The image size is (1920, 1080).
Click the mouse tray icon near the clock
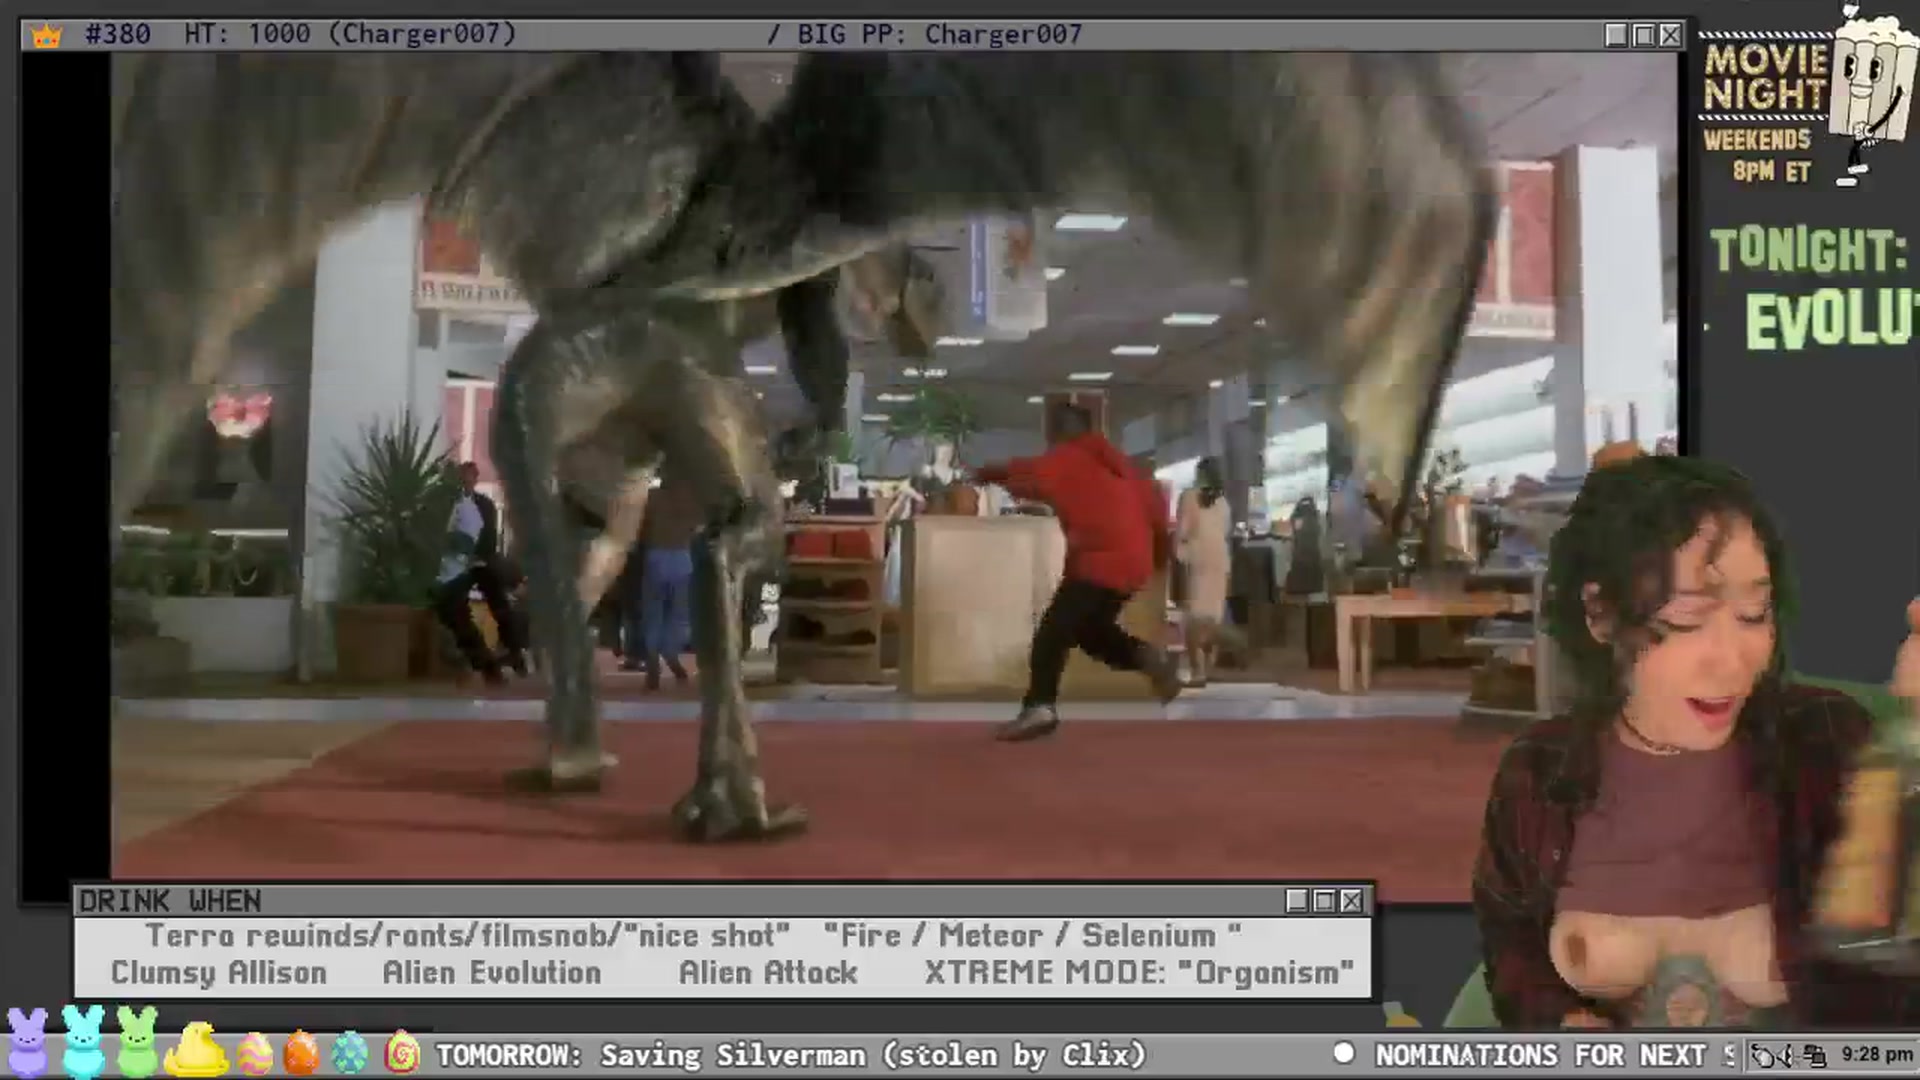click(x=1762, y=1055)
